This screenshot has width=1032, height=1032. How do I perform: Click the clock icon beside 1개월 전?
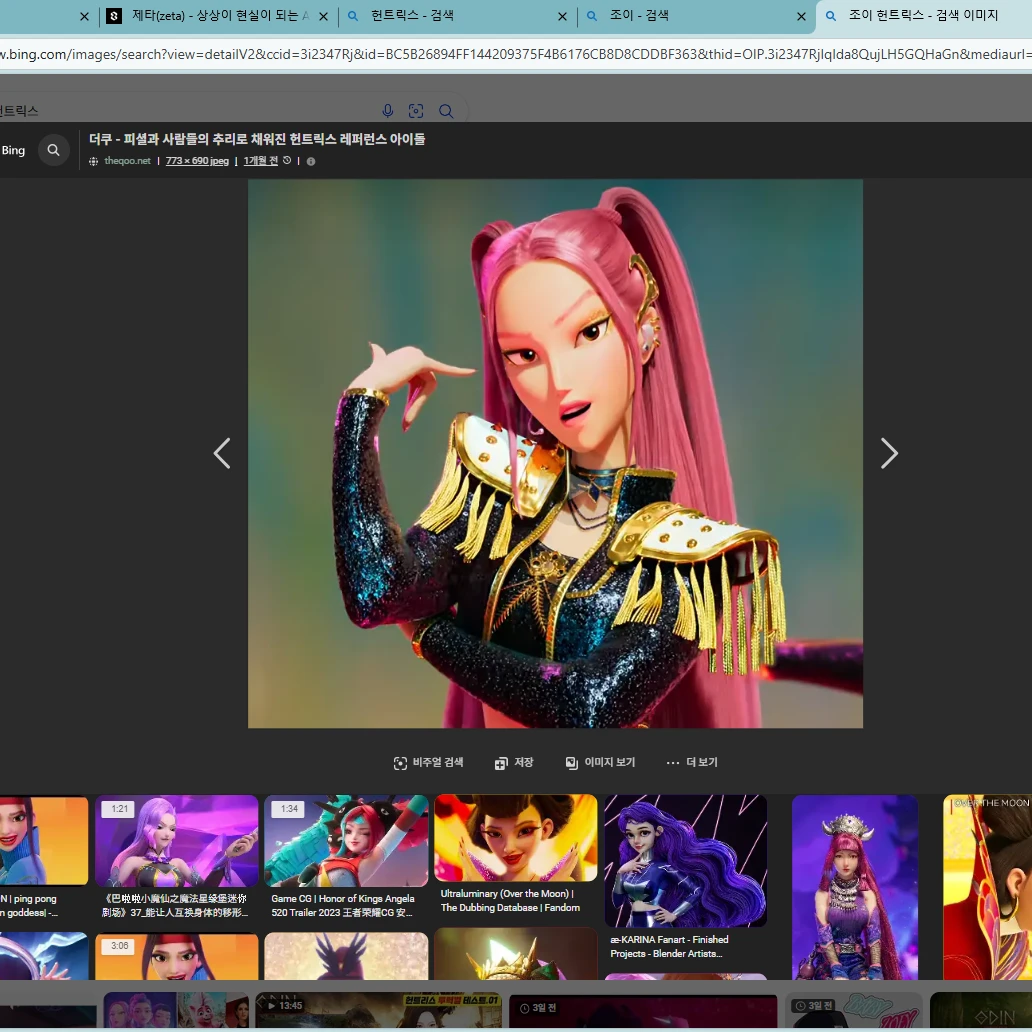[x=287, y=160]
